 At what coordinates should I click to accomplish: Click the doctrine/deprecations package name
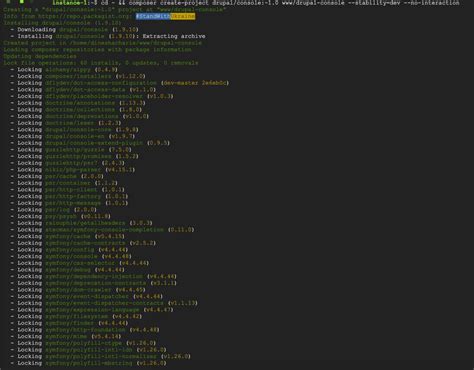click(x=82, y=116)
